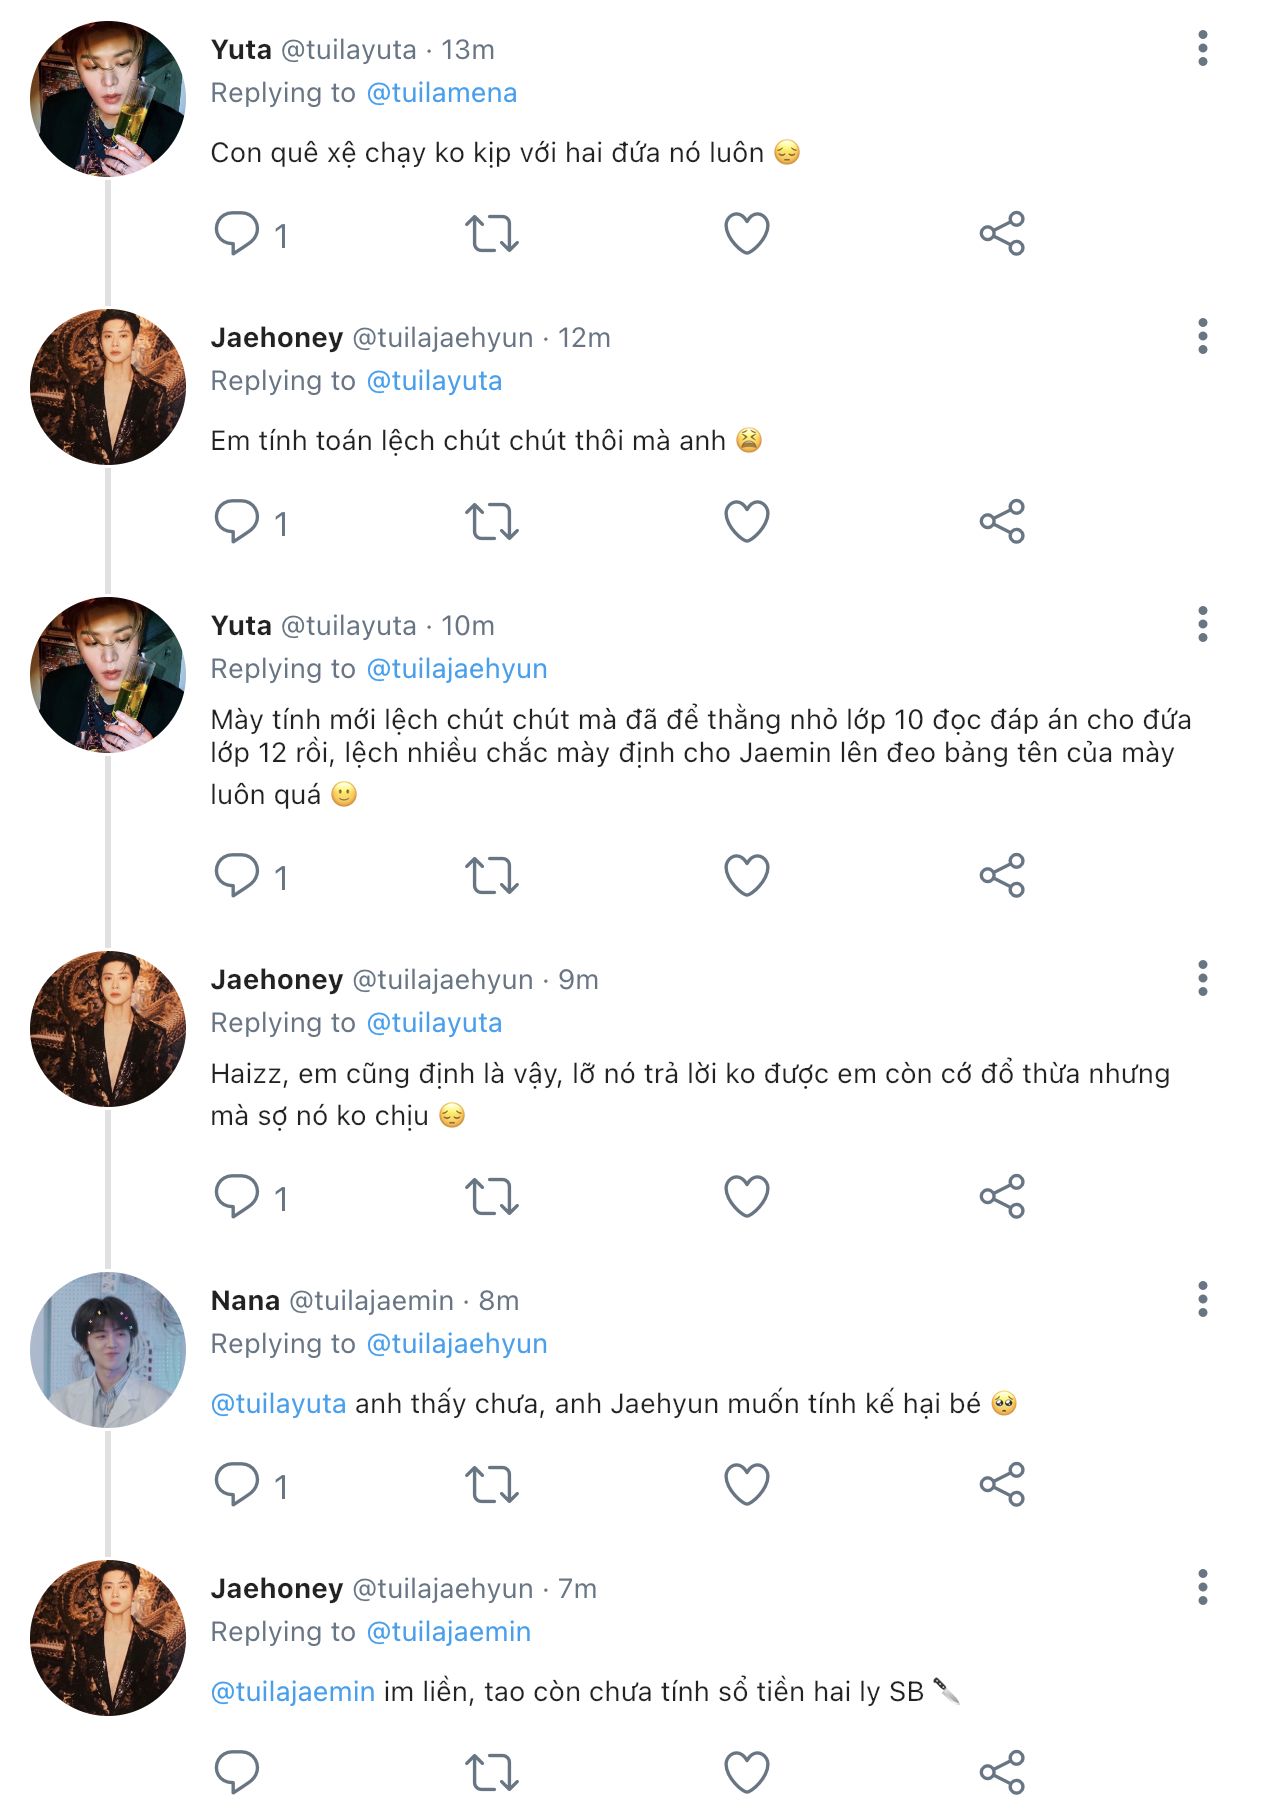This screenshot has height=1814, width=1284.
Task: Click @tuilajaemin mention in Jaehoney's last tweet
Action: click(293, 1692)
